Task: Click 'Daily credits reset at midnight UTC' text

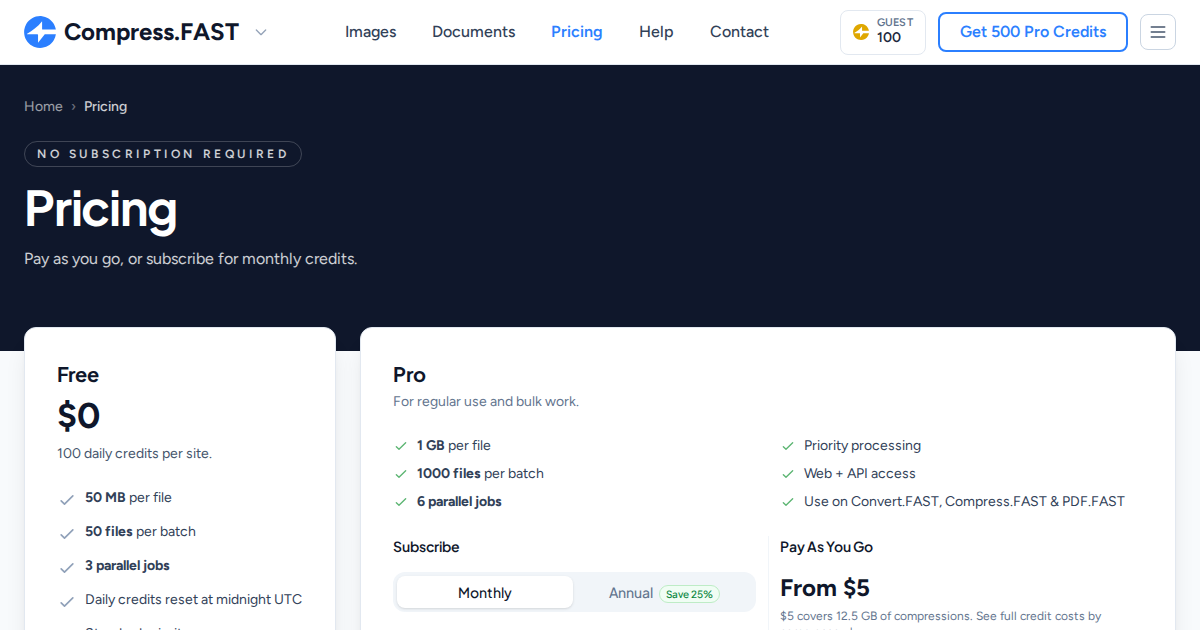Action: click(193, 599)
